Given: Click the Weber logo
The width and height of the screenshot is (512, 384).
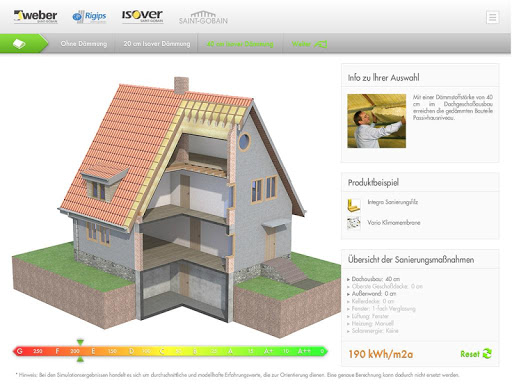Looking at the screenshot, I should pos(36,17).
